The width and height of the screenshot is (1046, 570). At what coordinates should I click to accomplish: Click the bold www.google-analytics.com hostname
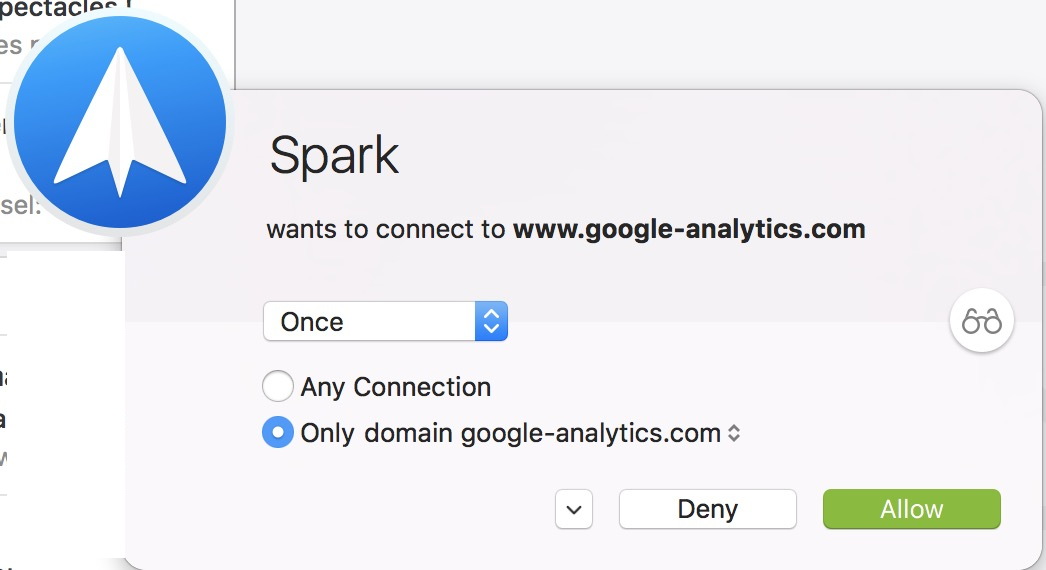688,229
